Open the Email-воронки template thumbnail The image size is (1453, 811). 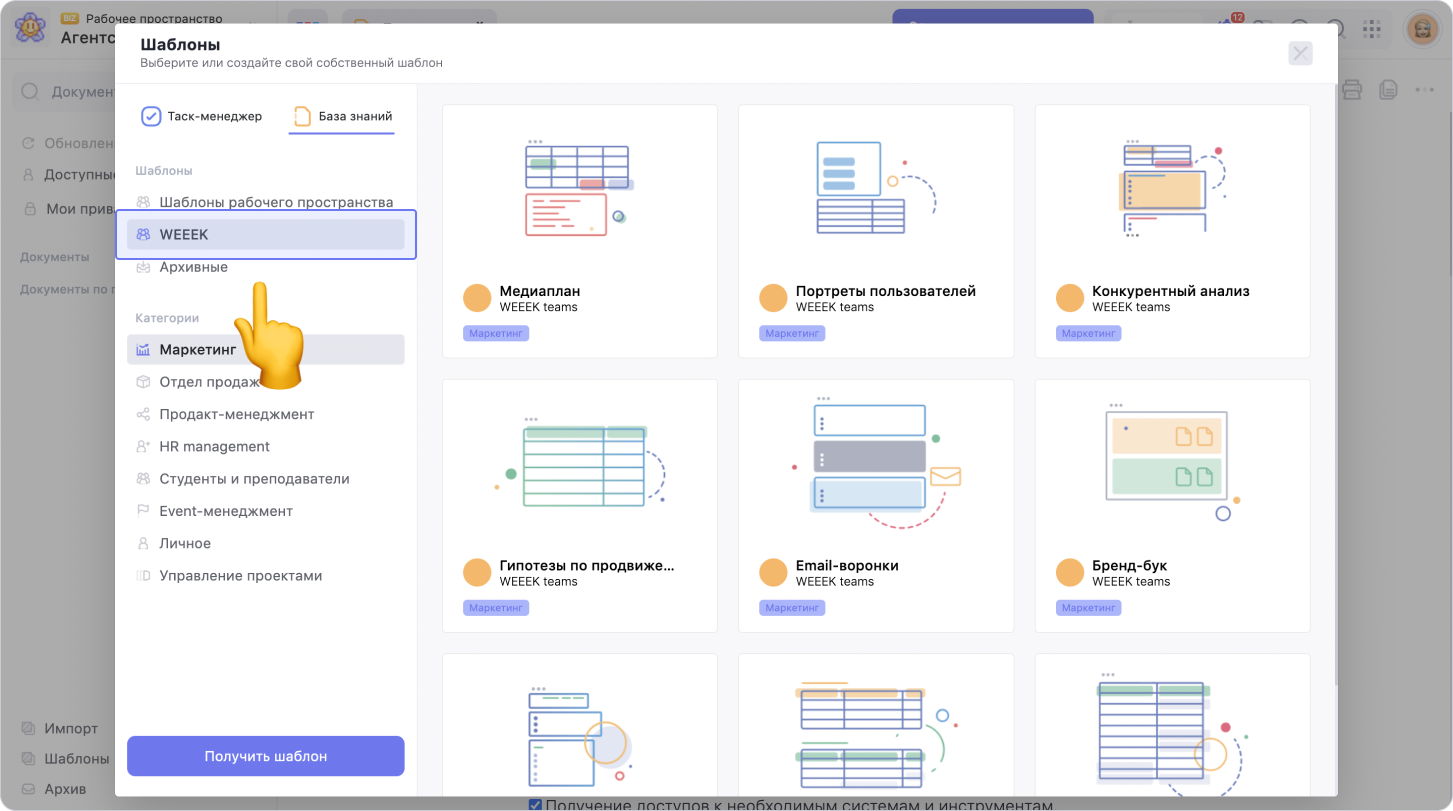point(875,462)
